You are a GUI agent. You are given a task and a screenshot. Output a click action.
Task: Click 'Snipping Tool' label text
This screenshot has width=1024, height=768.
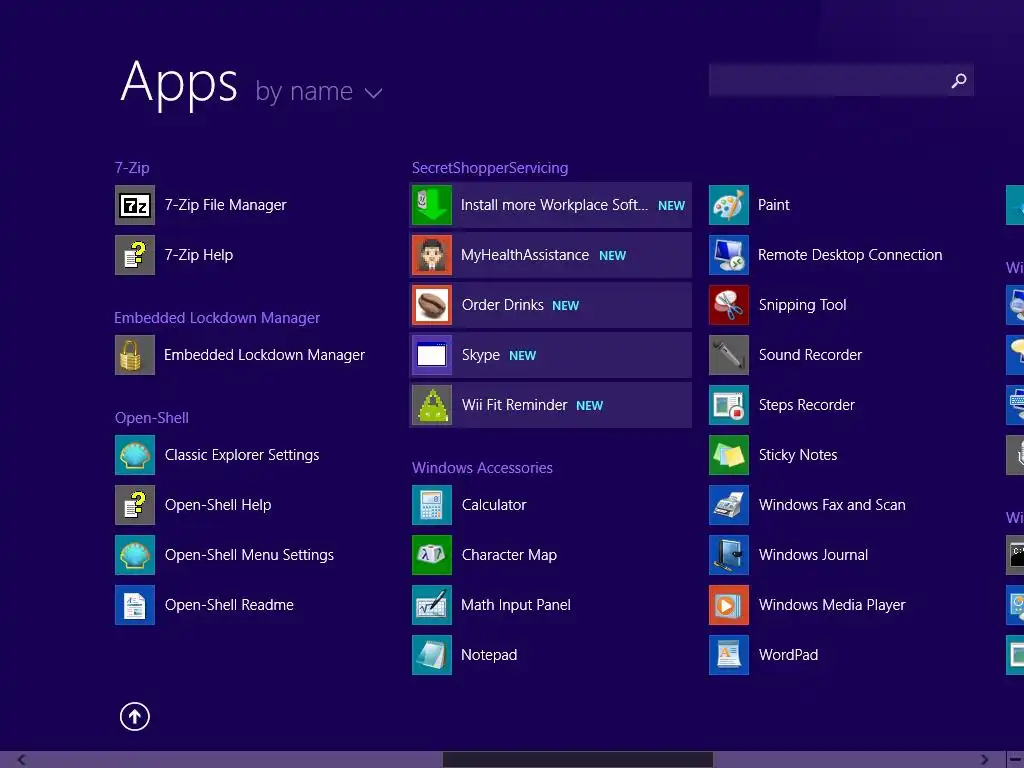(802, 305)
